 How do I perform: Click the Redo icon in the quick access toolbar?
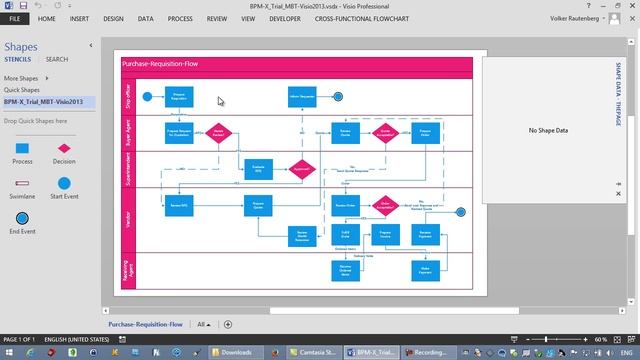click(x=58, y=6)
